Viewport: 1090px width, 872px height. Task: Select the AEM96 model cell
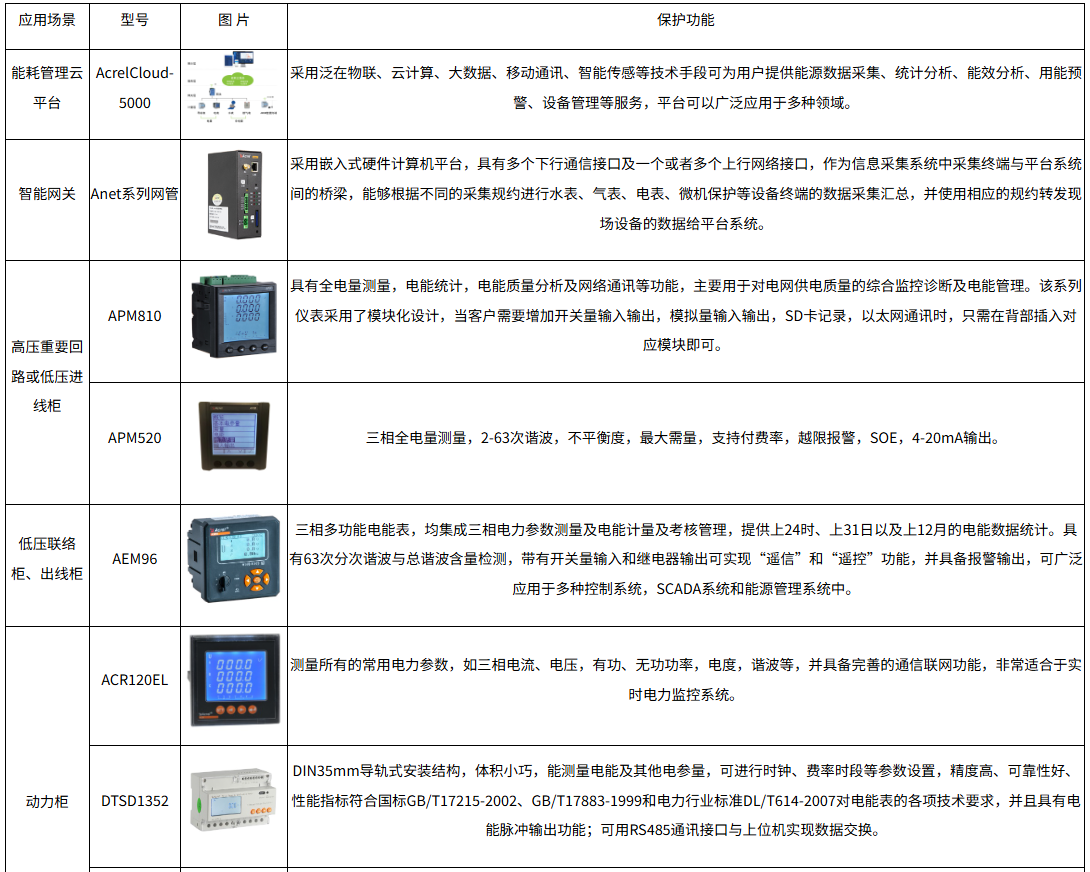(134, 559)
